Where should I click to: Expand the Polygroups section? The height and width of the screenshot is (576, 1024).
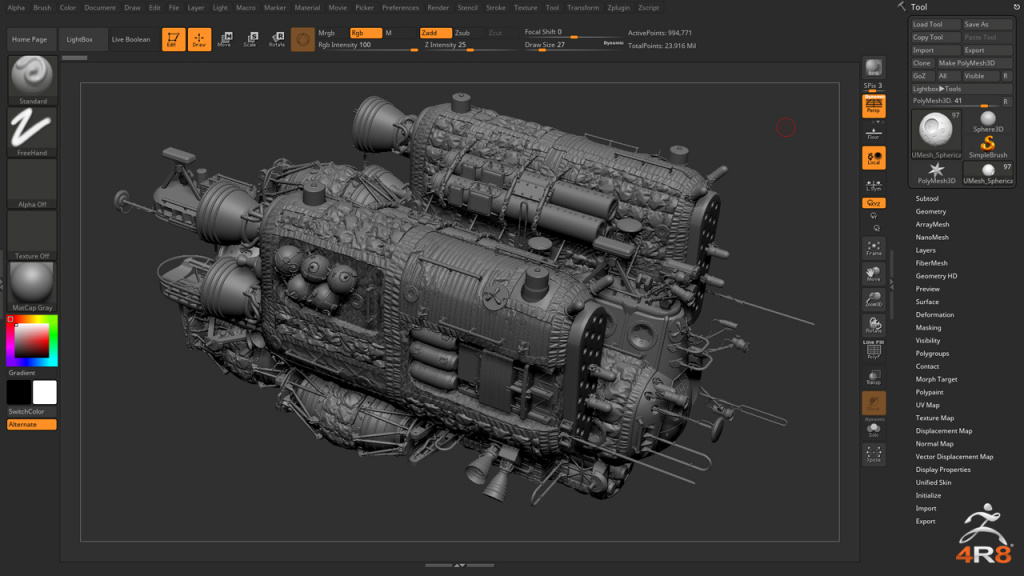tap(932, 353)
